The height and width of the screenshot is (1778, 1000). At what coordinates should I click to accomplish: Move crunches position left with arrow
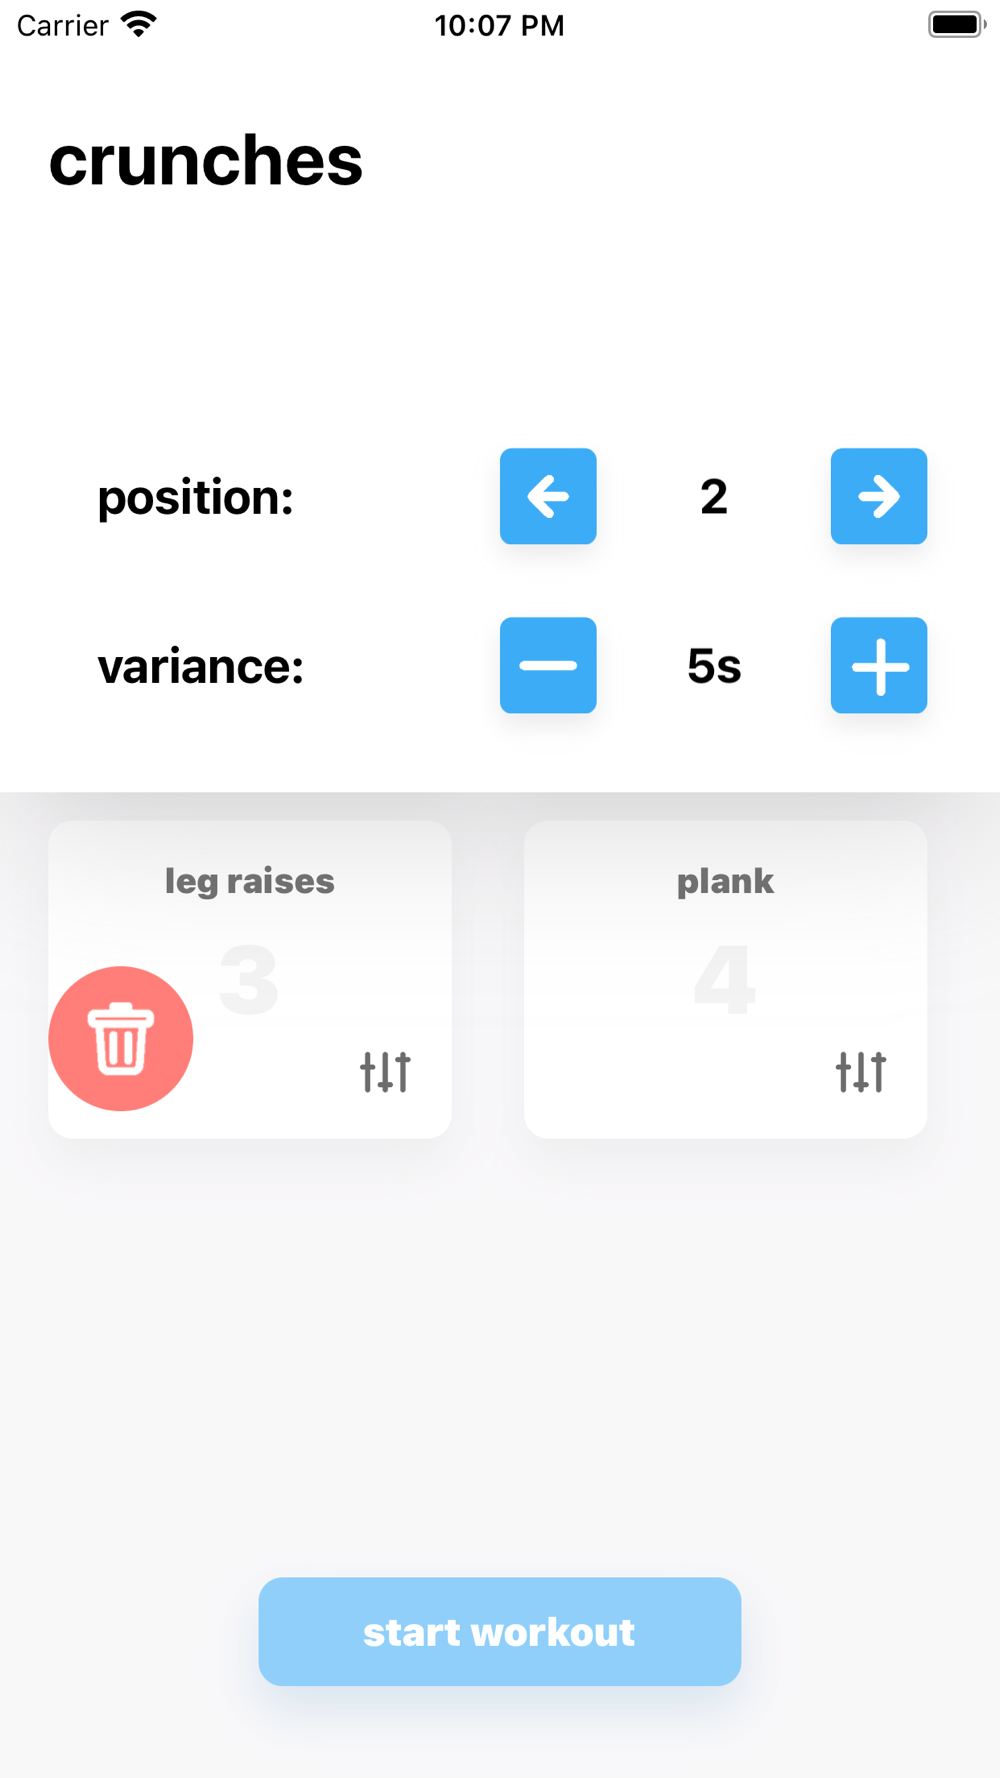(x=548, y=496)
